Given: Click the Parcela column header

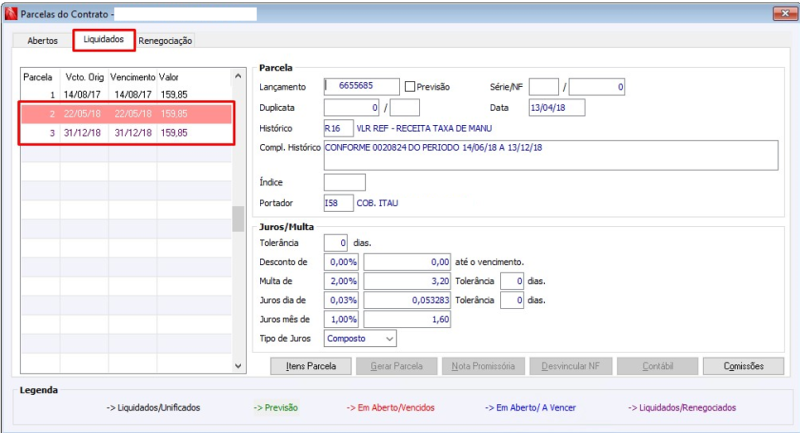Looking at the screenshot, I should [40, 77].
